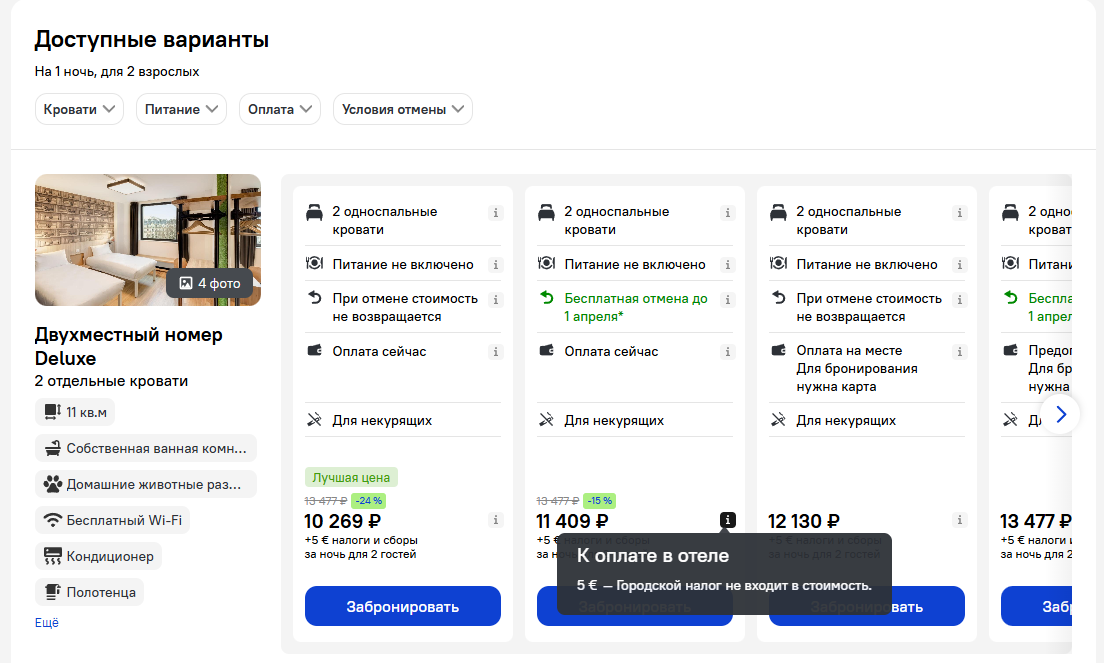1104x663 pixels.
Task: Open meal info icon in 10 269 ₽ card
Action: [x=496, y=265]
